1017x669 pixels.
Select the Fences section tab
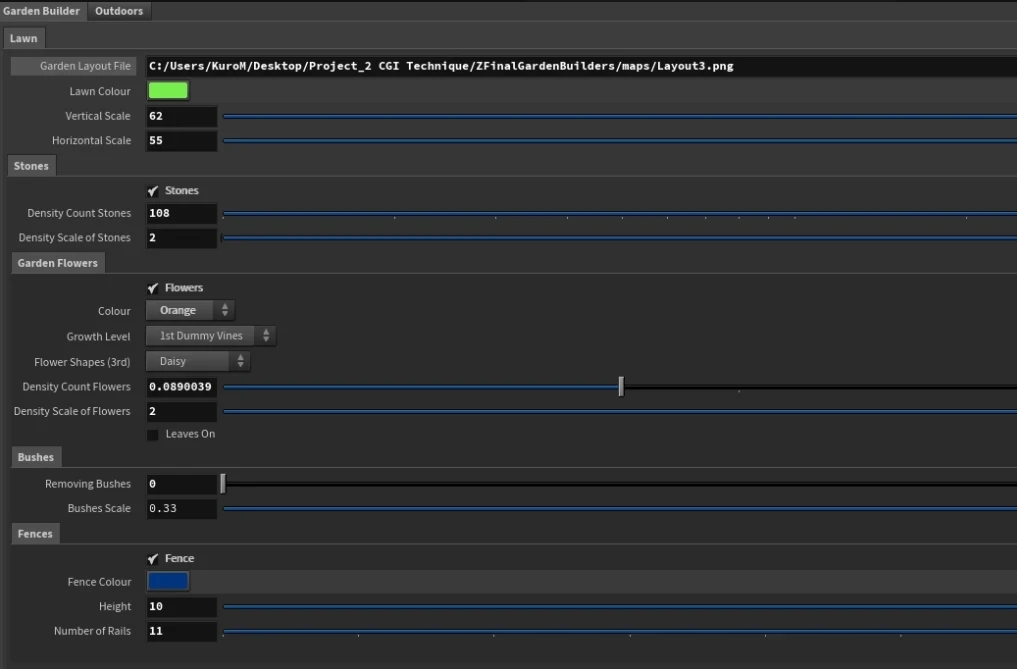pyautogui.click(x=35, y=533)
